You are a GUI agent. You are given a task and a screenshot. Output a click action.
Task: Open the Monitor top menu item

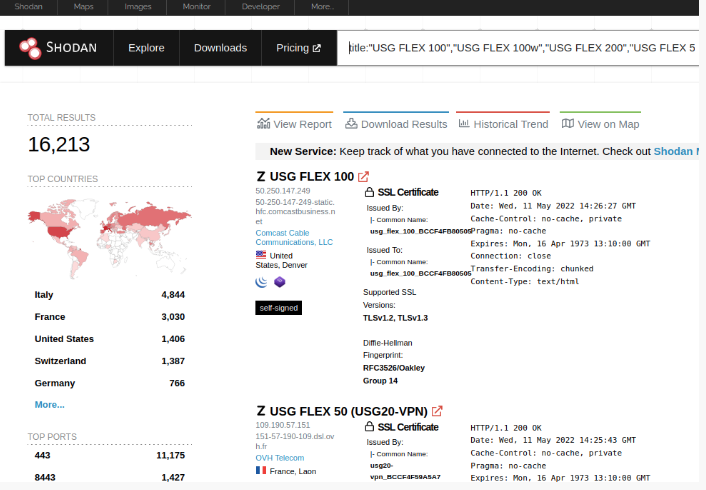point(196,6)
